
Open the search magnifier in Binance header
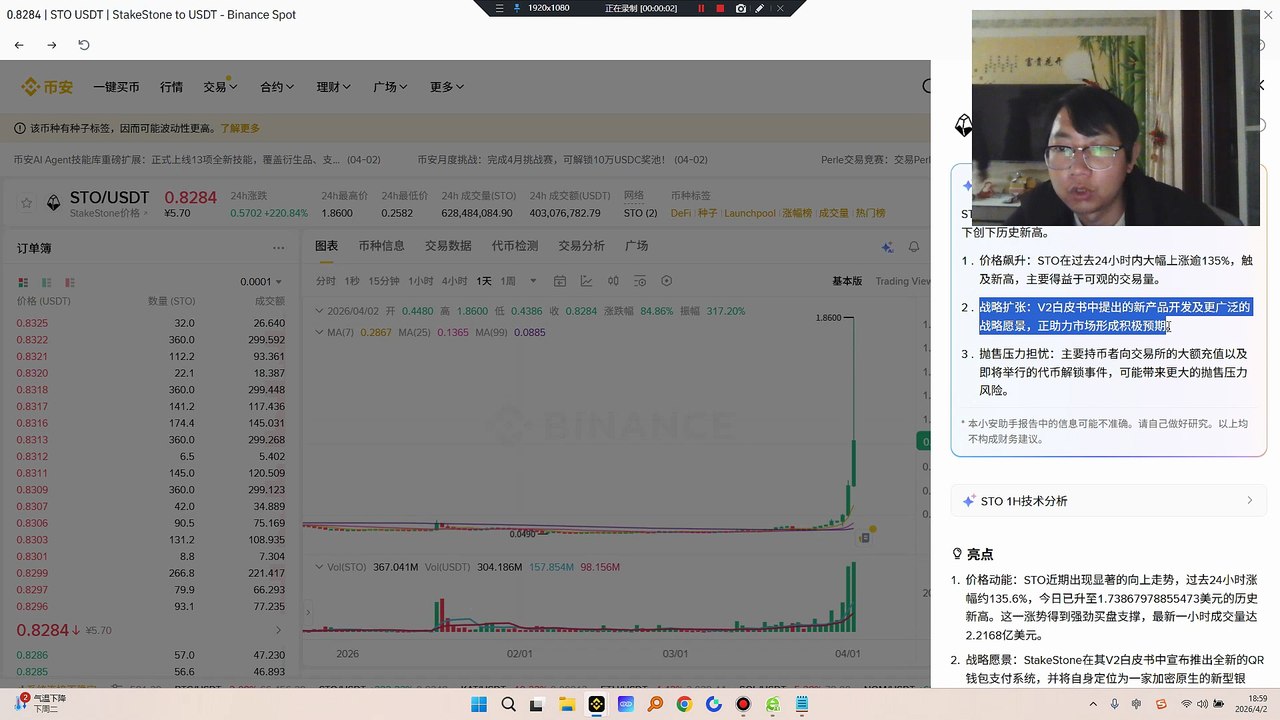pyautogui.click(x=926, y=87)
